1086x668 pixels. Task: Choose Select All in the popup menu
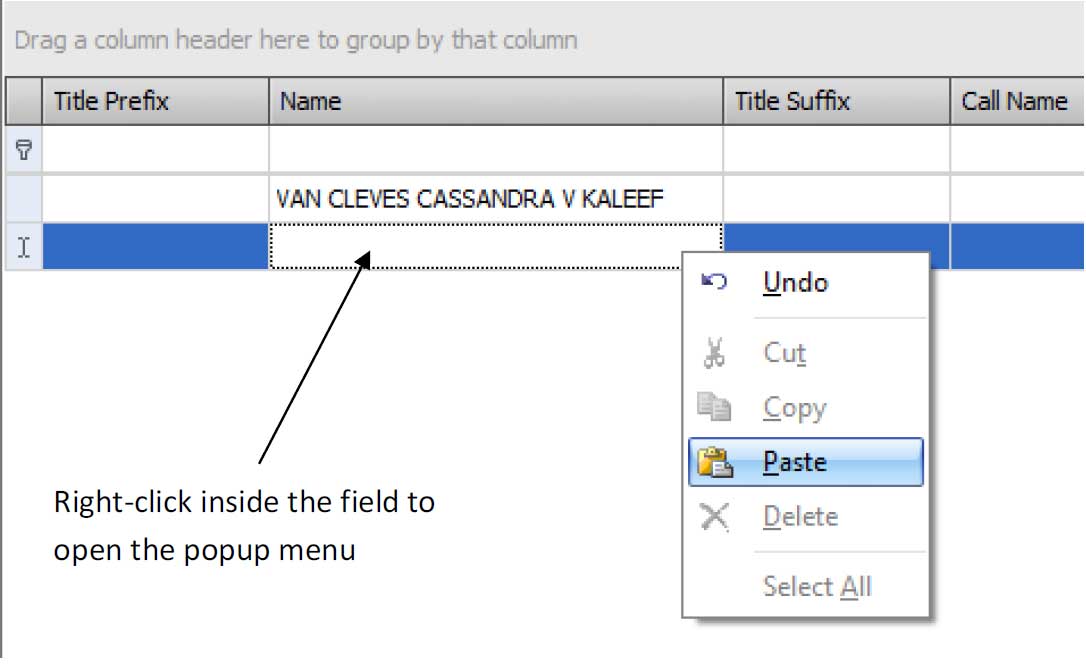tap(817, 587)
